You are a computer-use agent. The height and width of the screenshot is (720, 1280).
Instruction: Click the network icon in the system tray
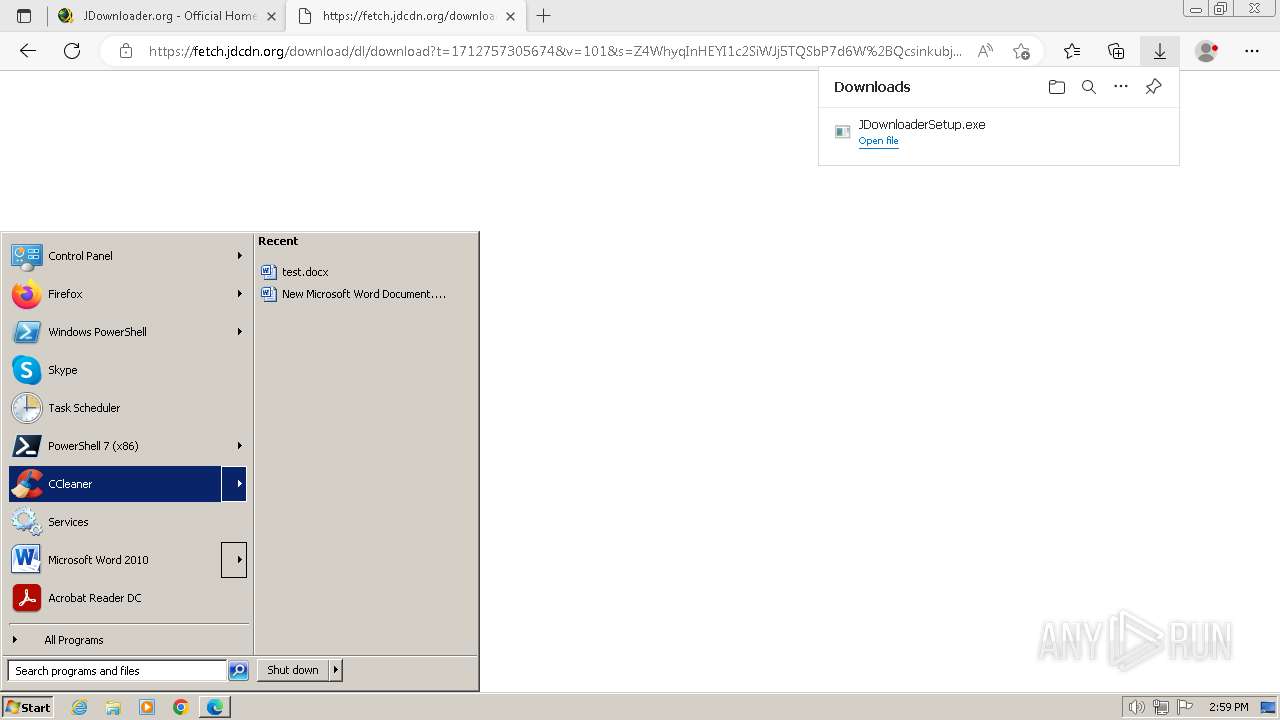(x=1160, y=707)
